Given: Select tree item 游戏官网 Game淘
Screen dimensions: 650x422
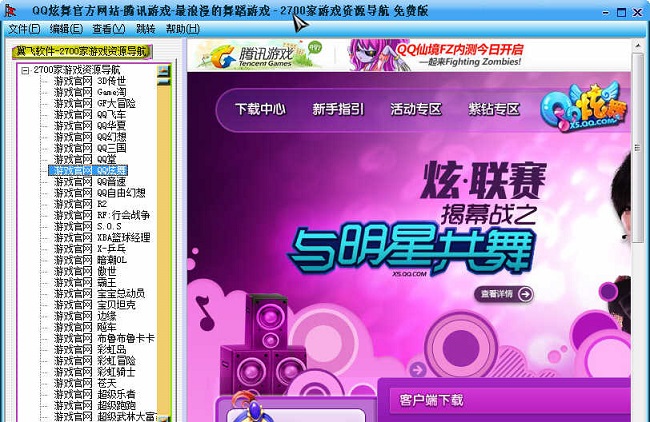Looking at the screenshot, I should (x=90, y=92).
